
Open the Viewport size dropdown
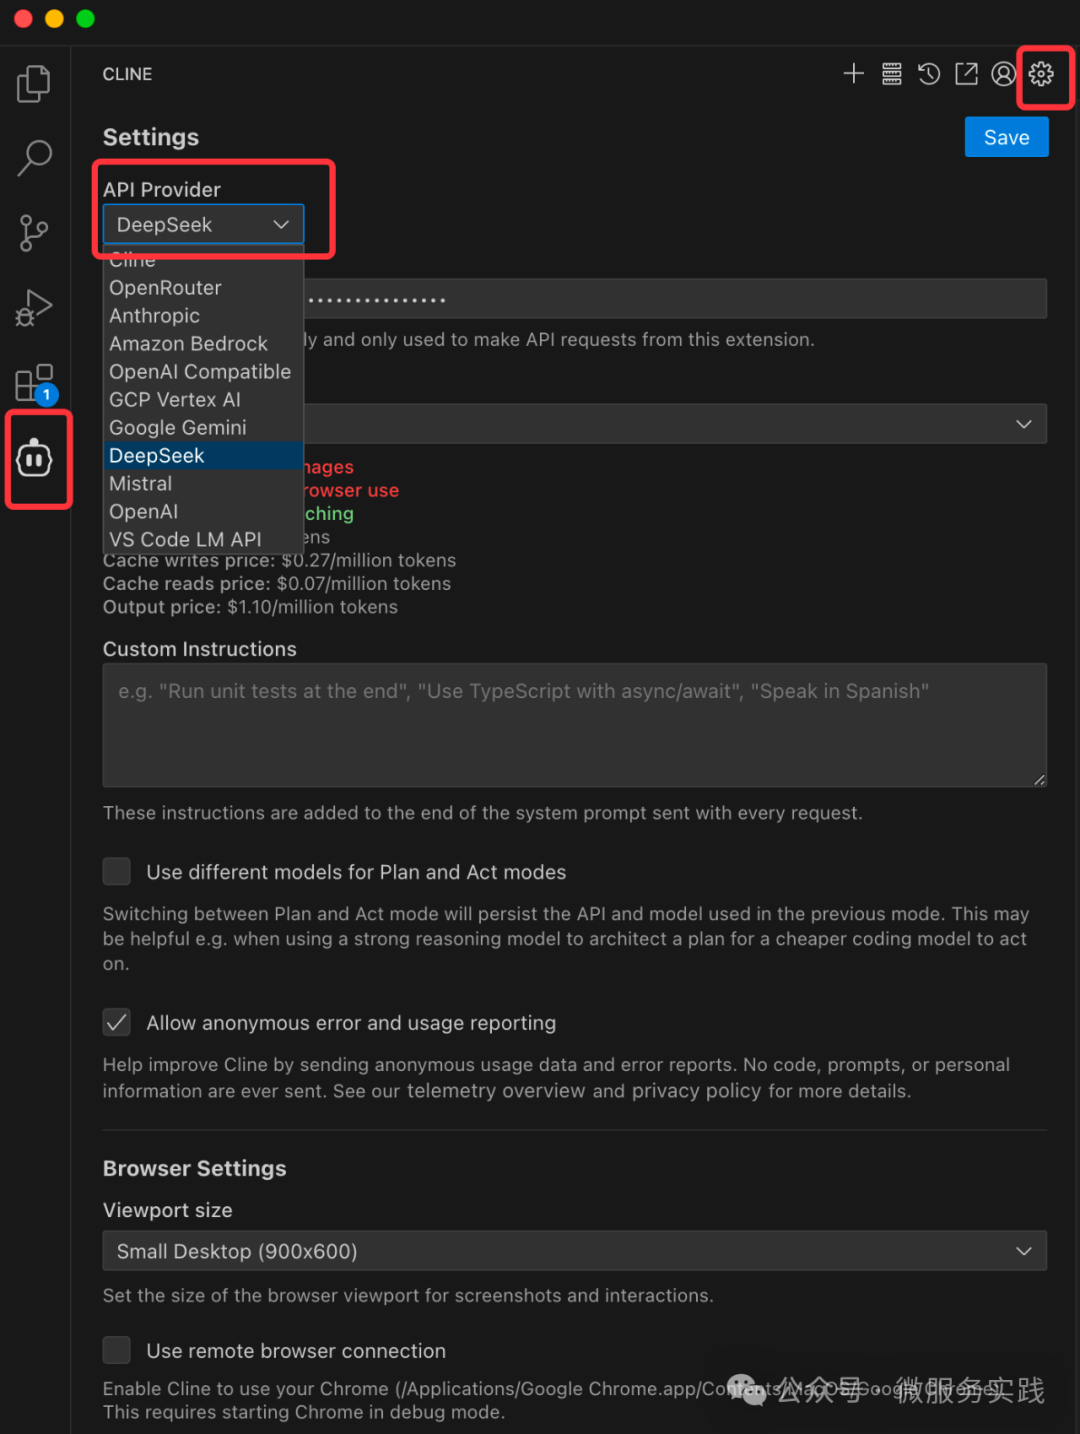[575, 1251]
